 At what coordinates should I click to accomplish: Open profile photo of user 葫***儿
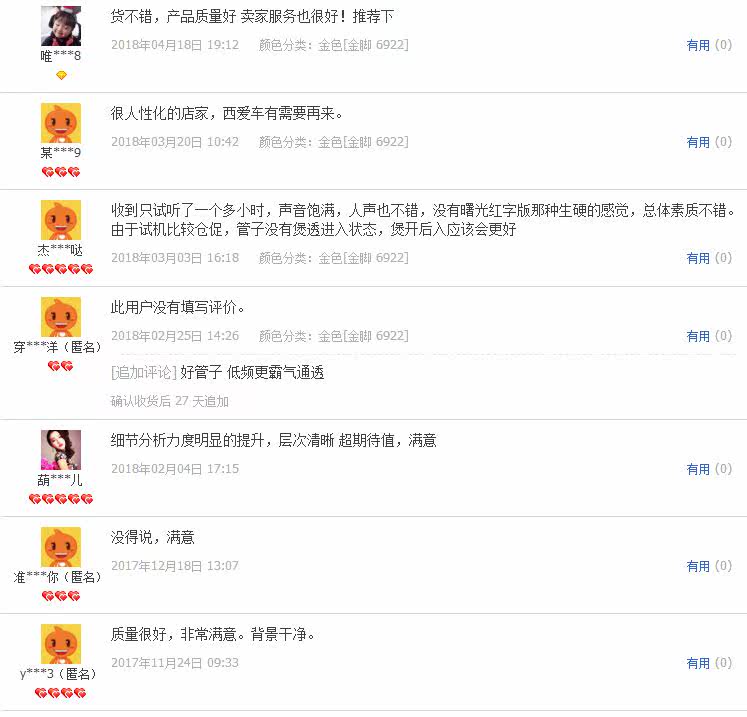(61, 450)
